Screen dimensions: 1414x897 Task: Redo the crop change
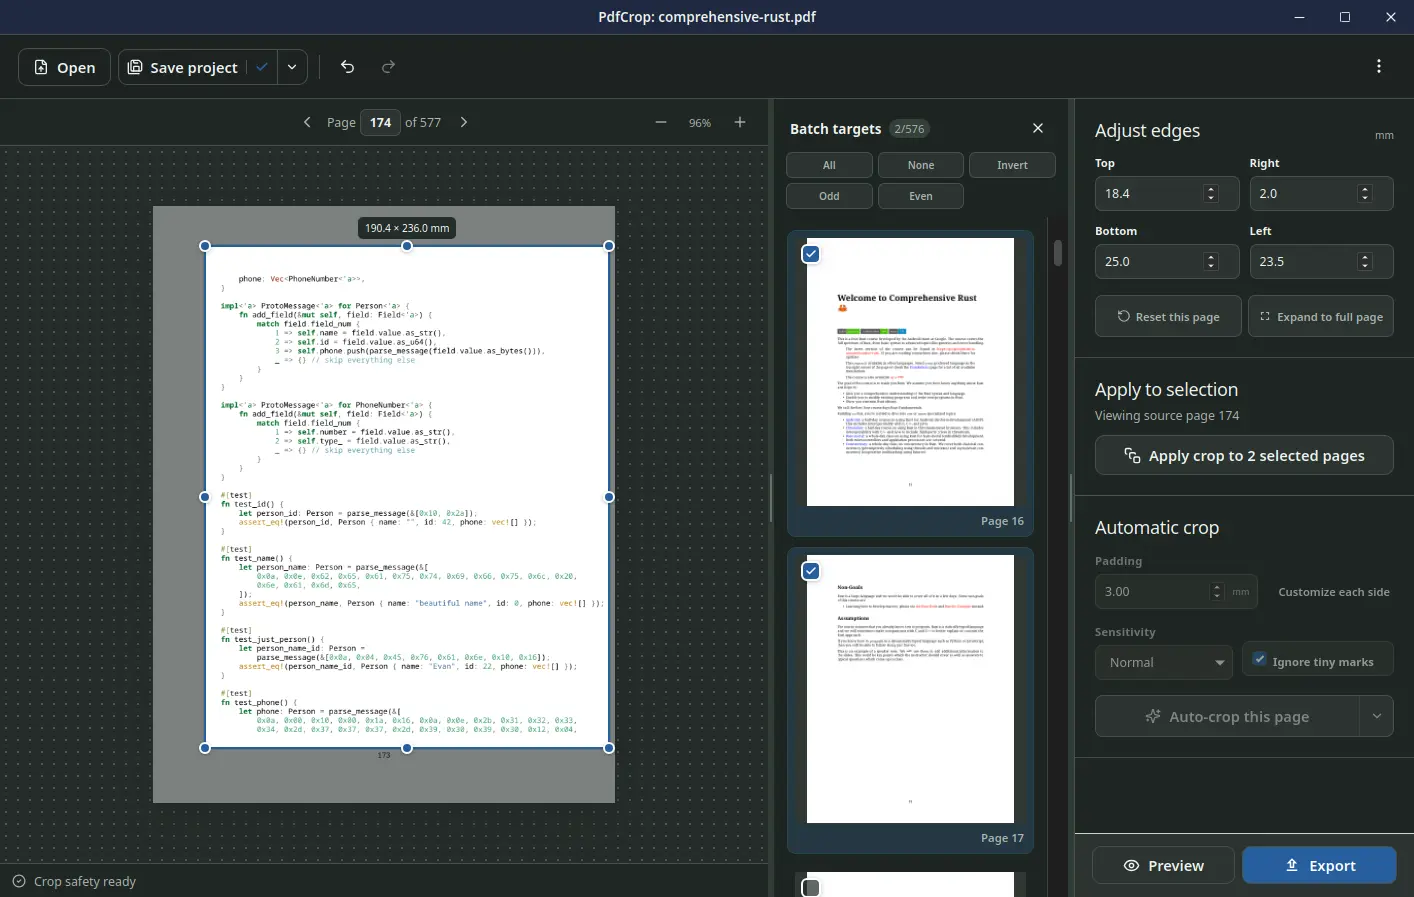click(389, 67)
